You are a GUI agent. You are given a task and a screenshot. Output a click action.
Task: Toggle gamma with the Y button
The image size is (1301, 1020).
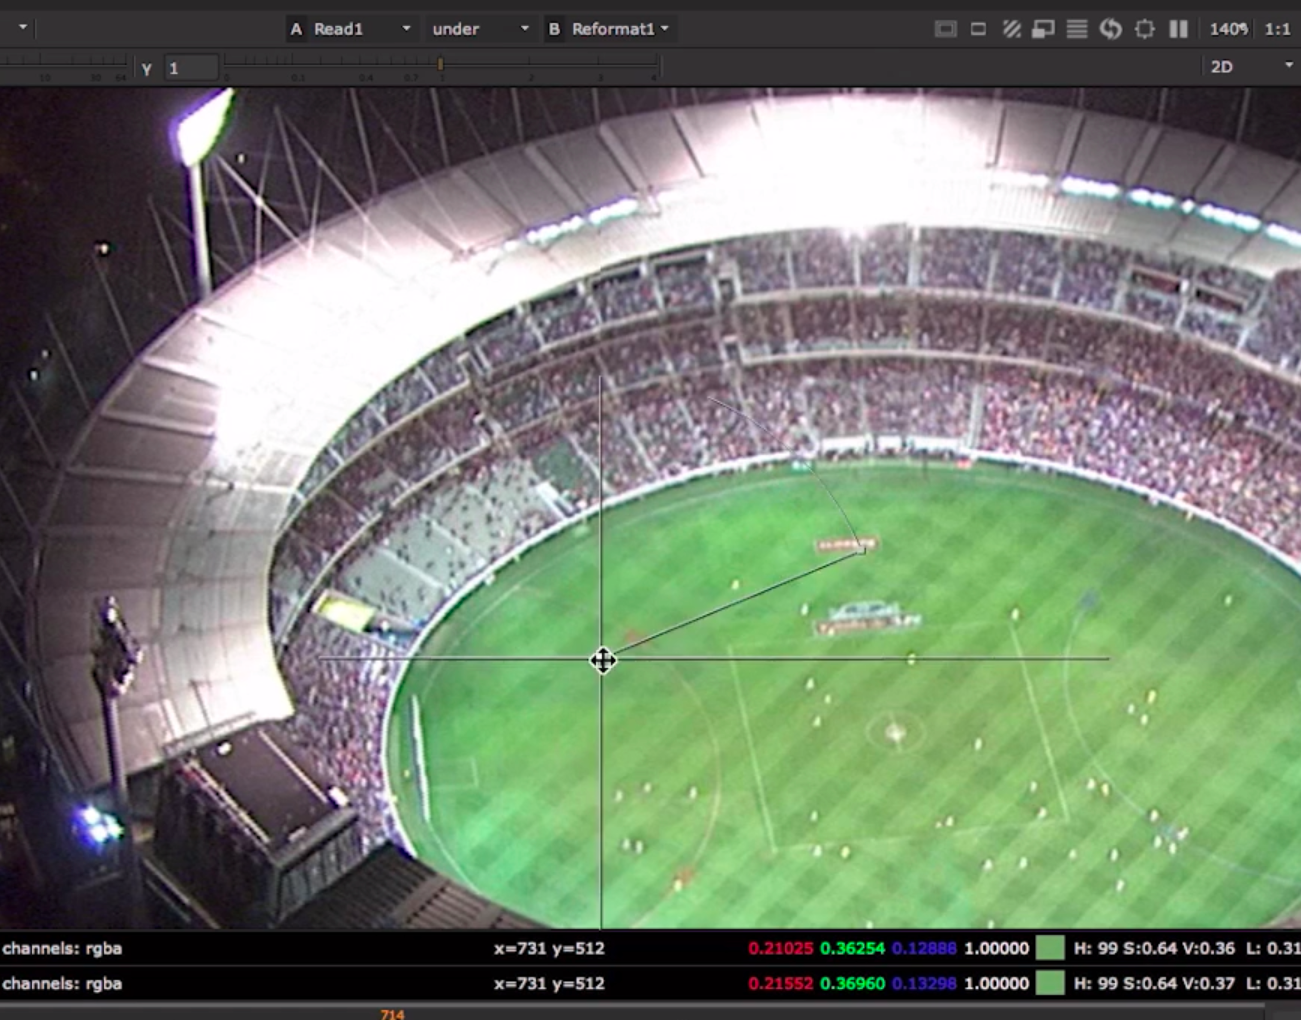(x=147, y=68)
